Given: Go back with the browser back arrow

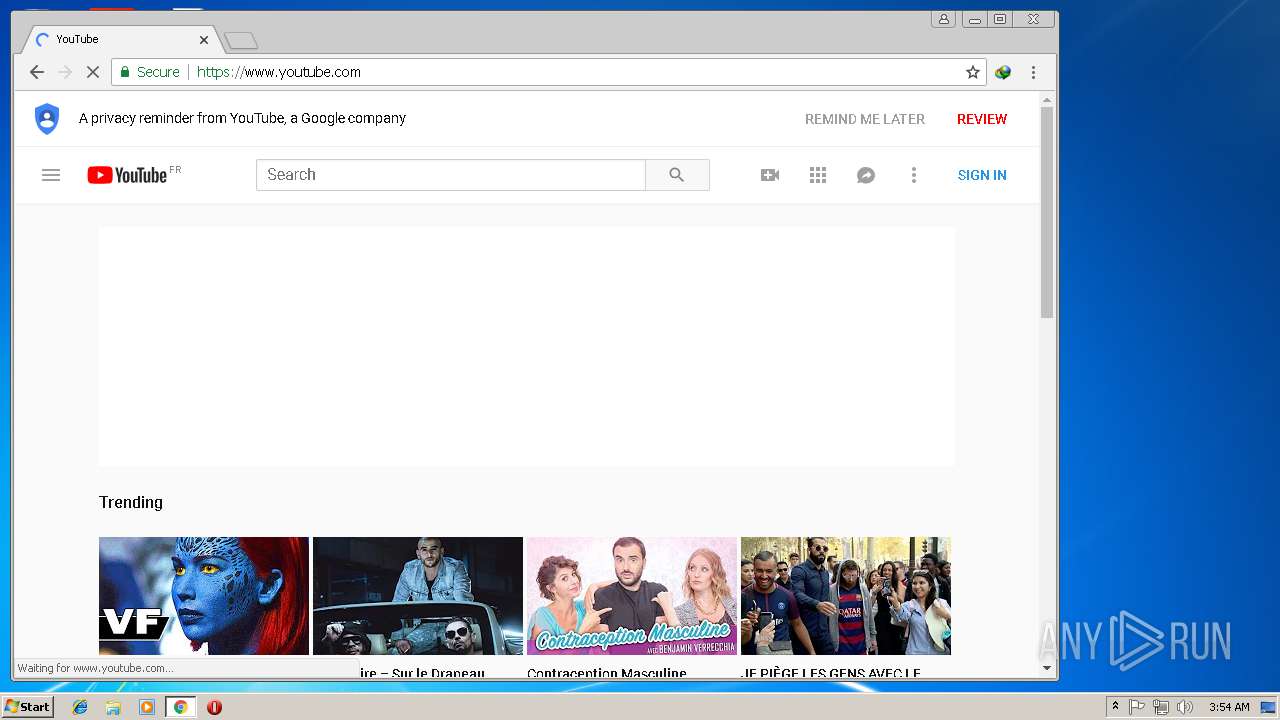Looking at the screenshot, I should click(x=37, y=72).
